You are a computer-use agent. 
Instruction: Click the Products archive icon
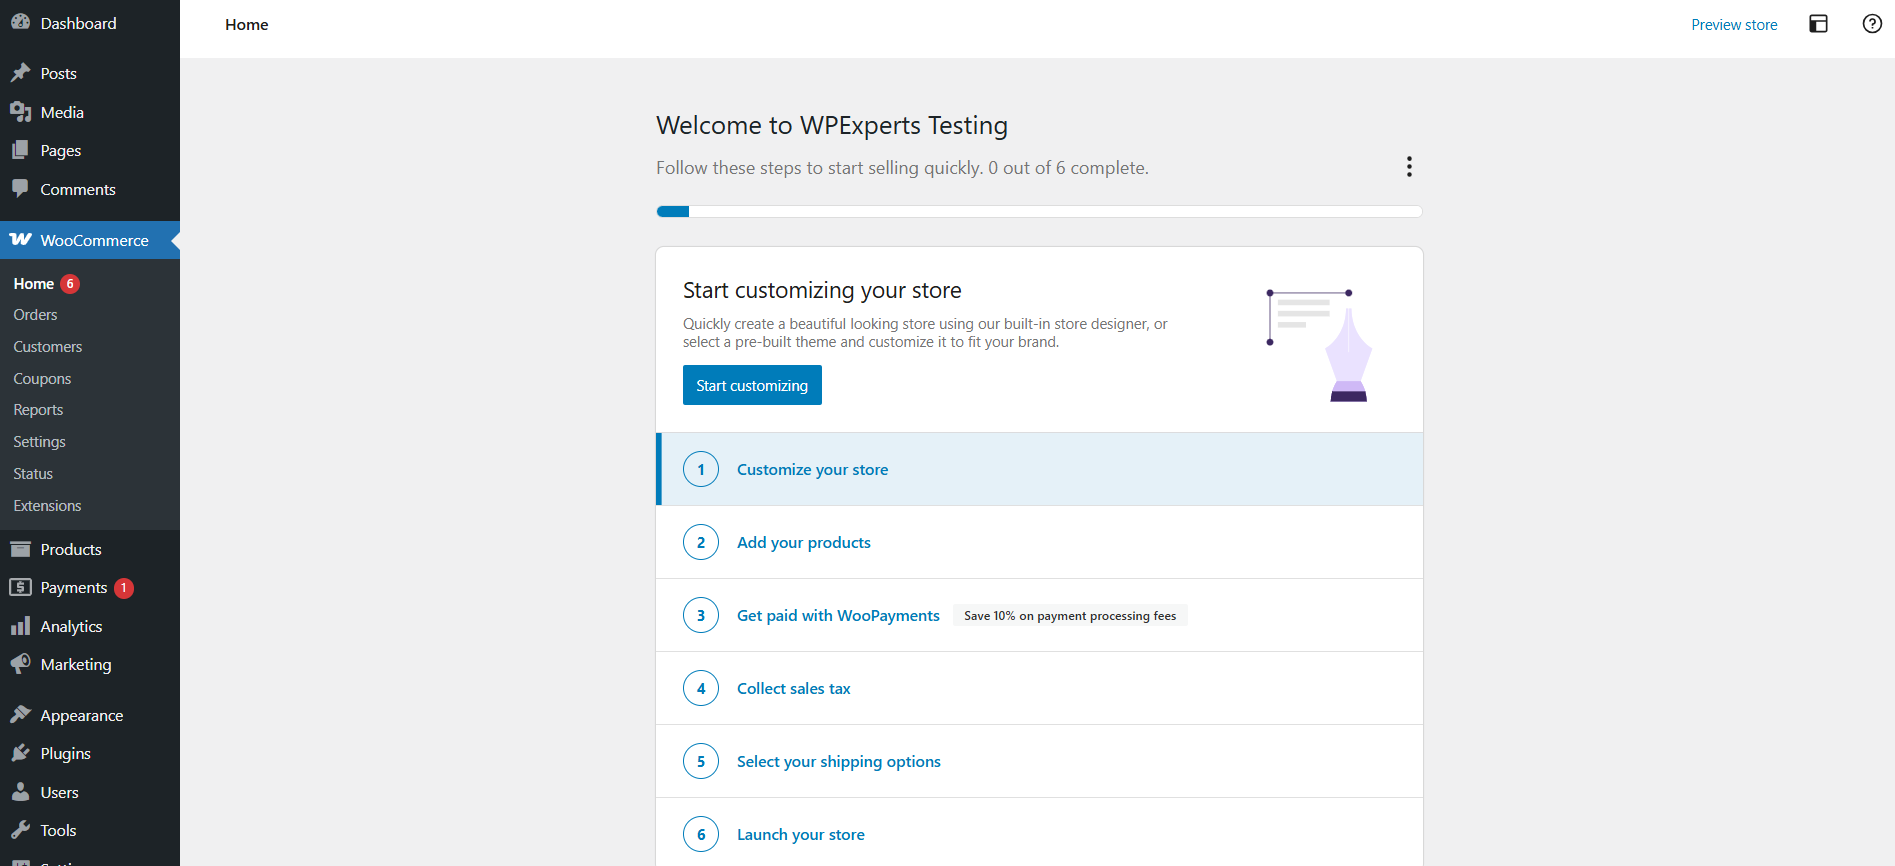20,549
